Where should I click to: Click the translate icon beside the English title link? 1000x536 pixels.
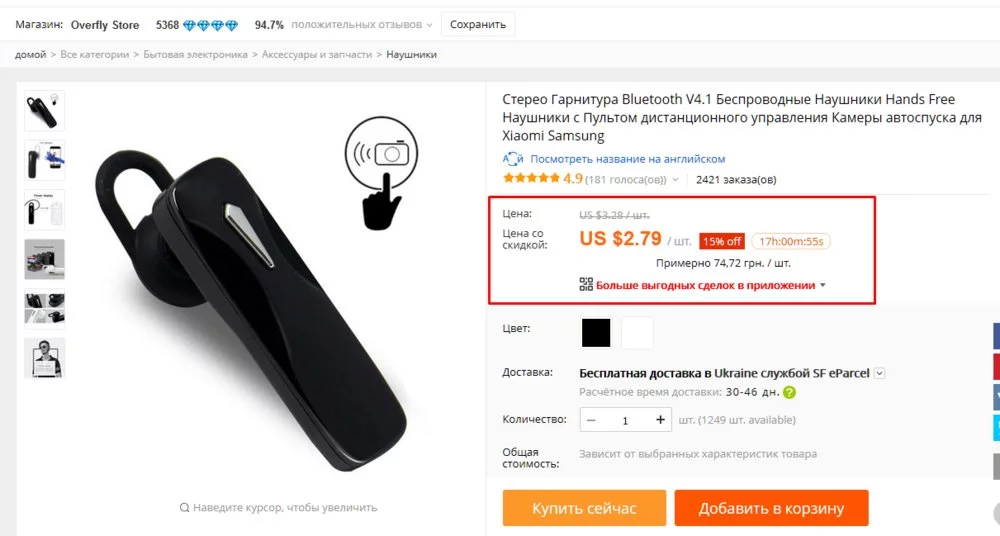513,159
